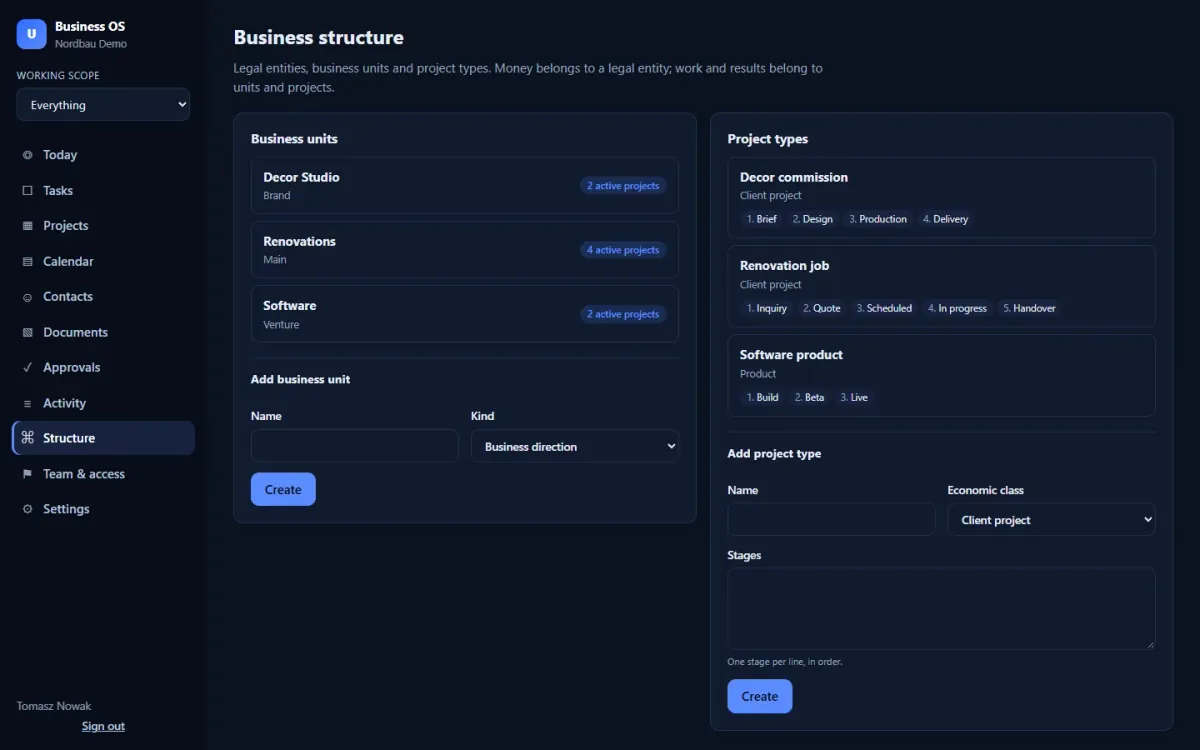The height and width of the screenshot is (750, 1200).
Task: Select the Software product project type
Action: (x=941, y=375)
